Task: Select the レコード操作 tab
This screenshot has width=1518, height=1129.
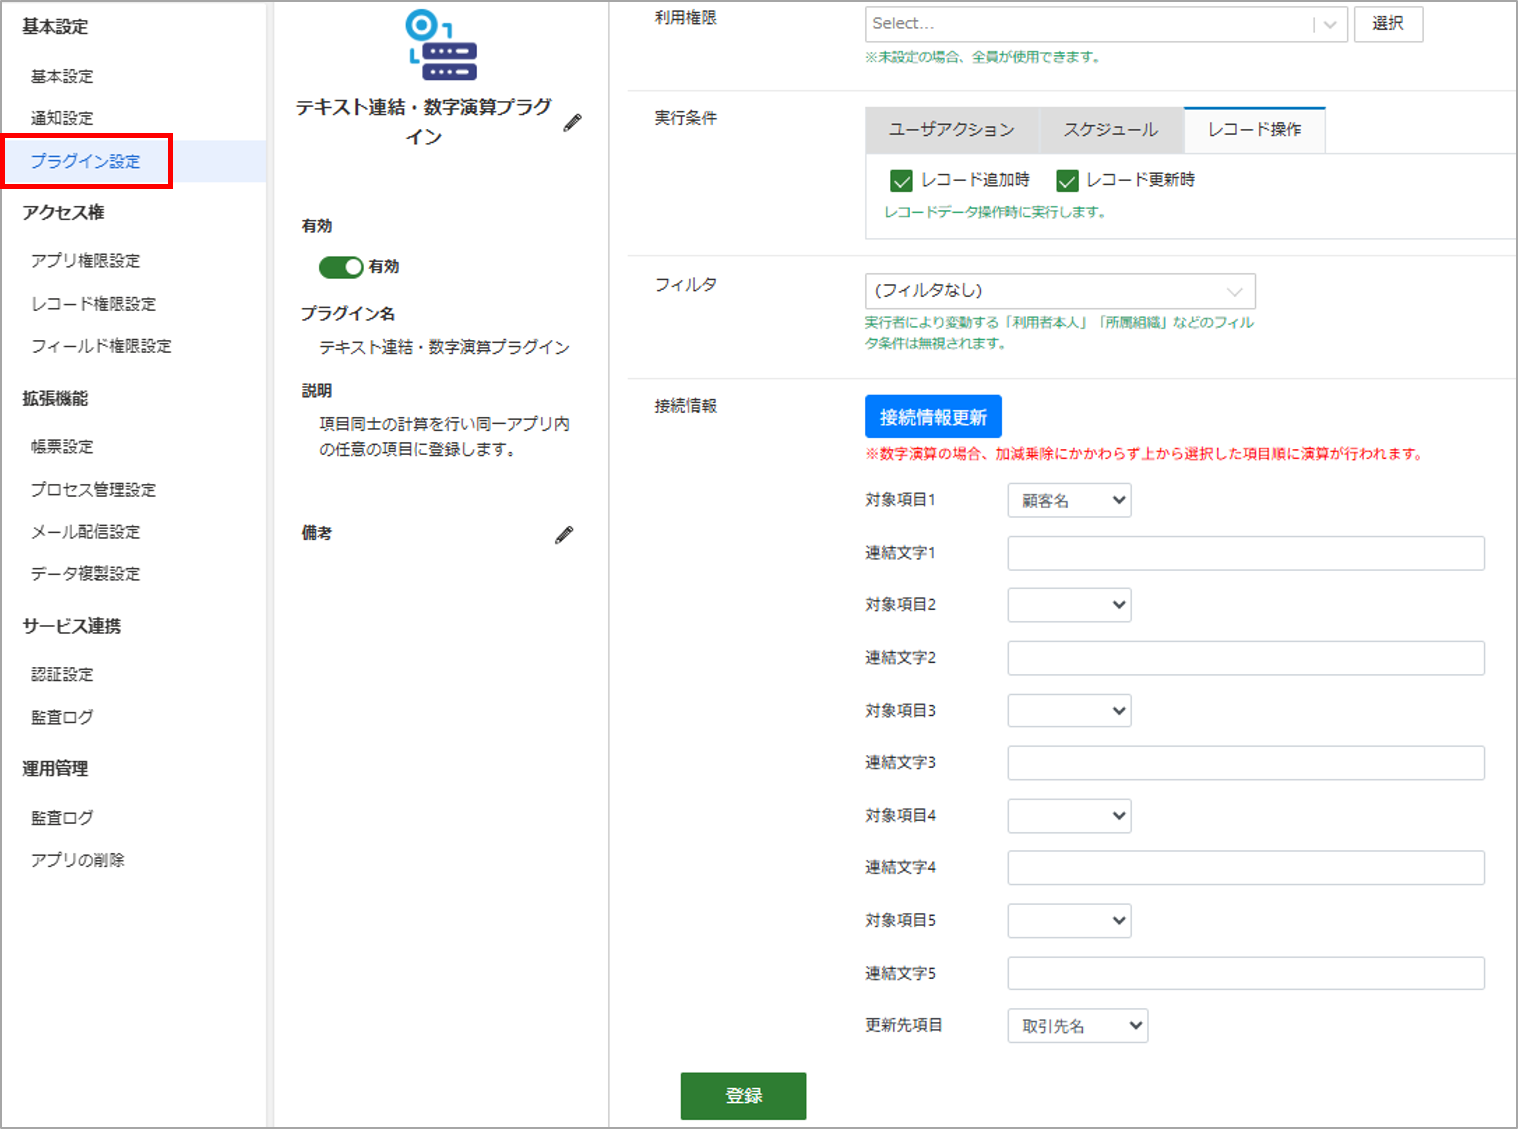Action: pos(1255,130)
